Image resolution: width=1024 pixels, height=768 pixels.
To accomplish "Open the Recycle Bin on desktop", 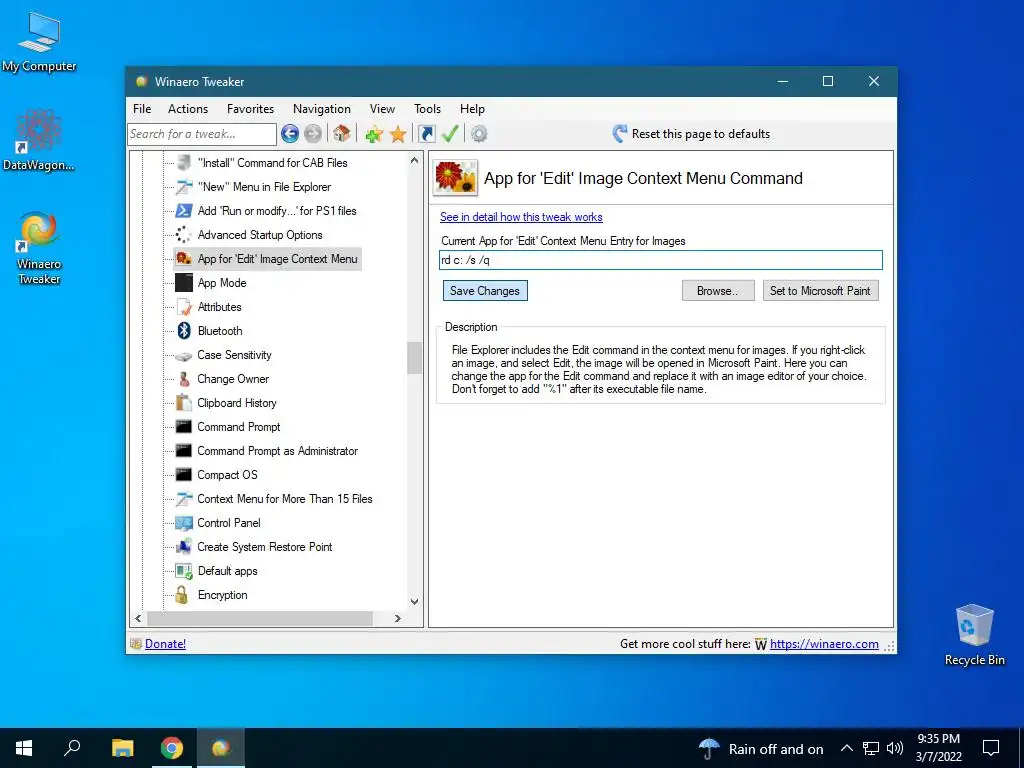I will point(974,635).
